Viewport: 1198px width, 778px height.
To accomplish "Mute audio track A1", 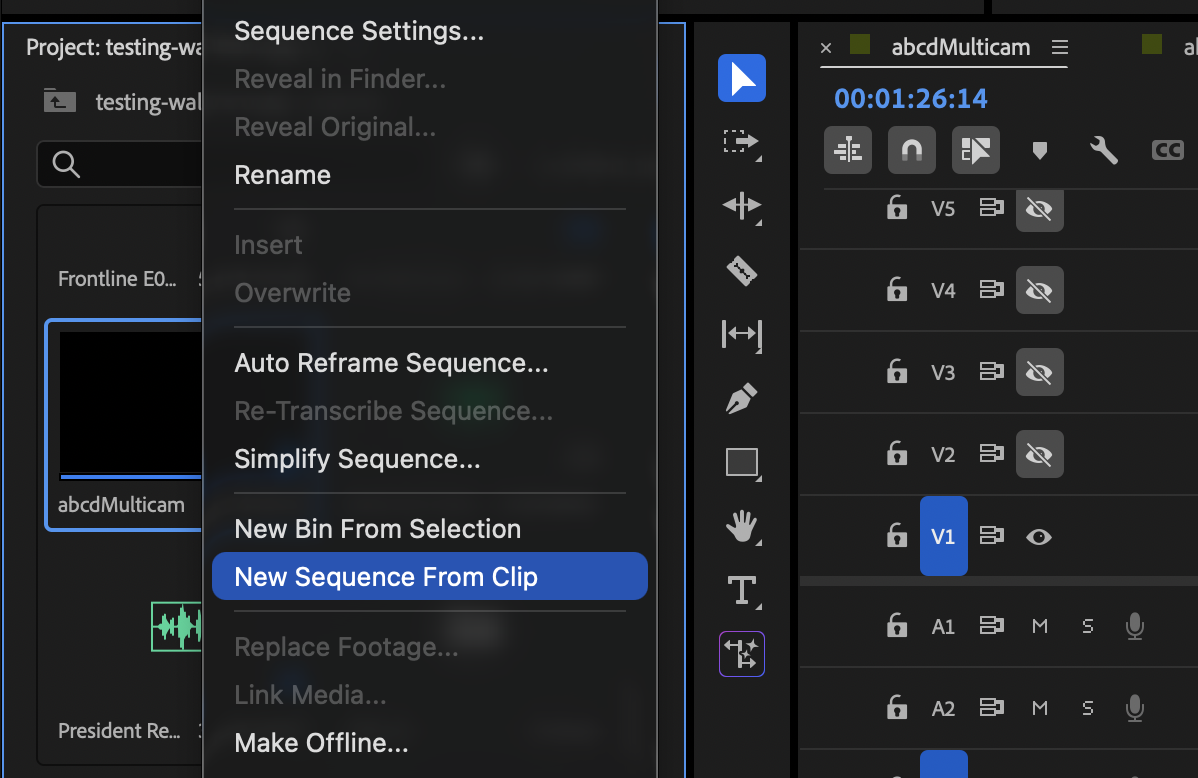I will (x=1039, y=626).
